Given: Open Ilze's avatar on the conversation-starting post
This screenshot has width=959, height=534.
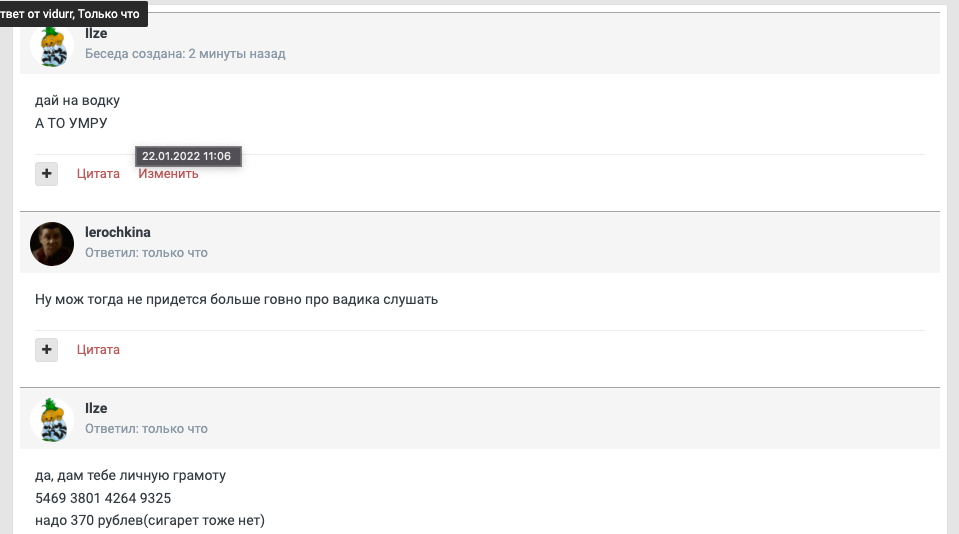Looking at the screenshot, I should (x=52, y=45).
